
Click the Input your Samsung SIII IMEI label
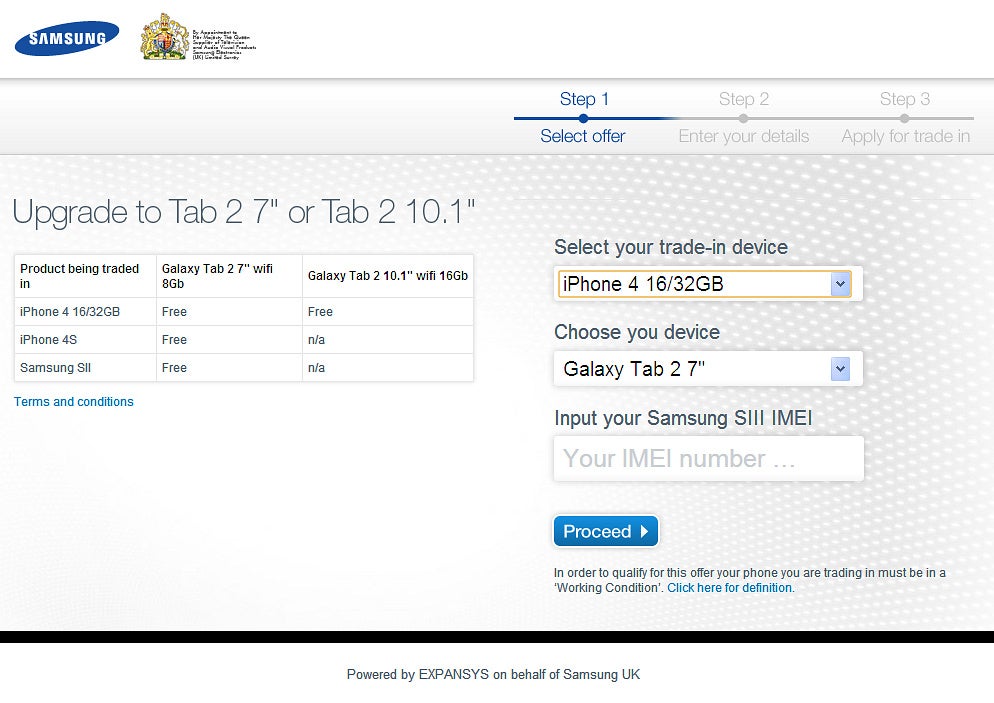[683, 418]
